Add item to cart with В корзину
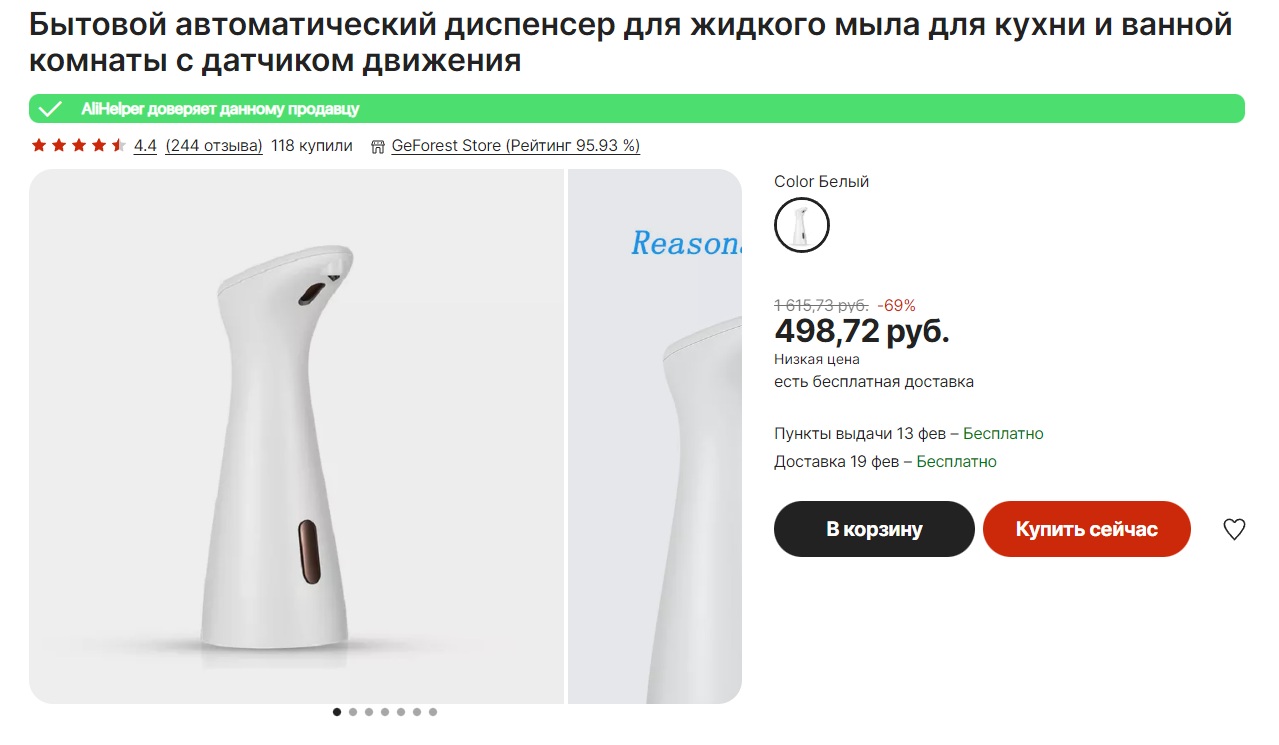Viewport: 1279px width, 745px height. (874, 529)
